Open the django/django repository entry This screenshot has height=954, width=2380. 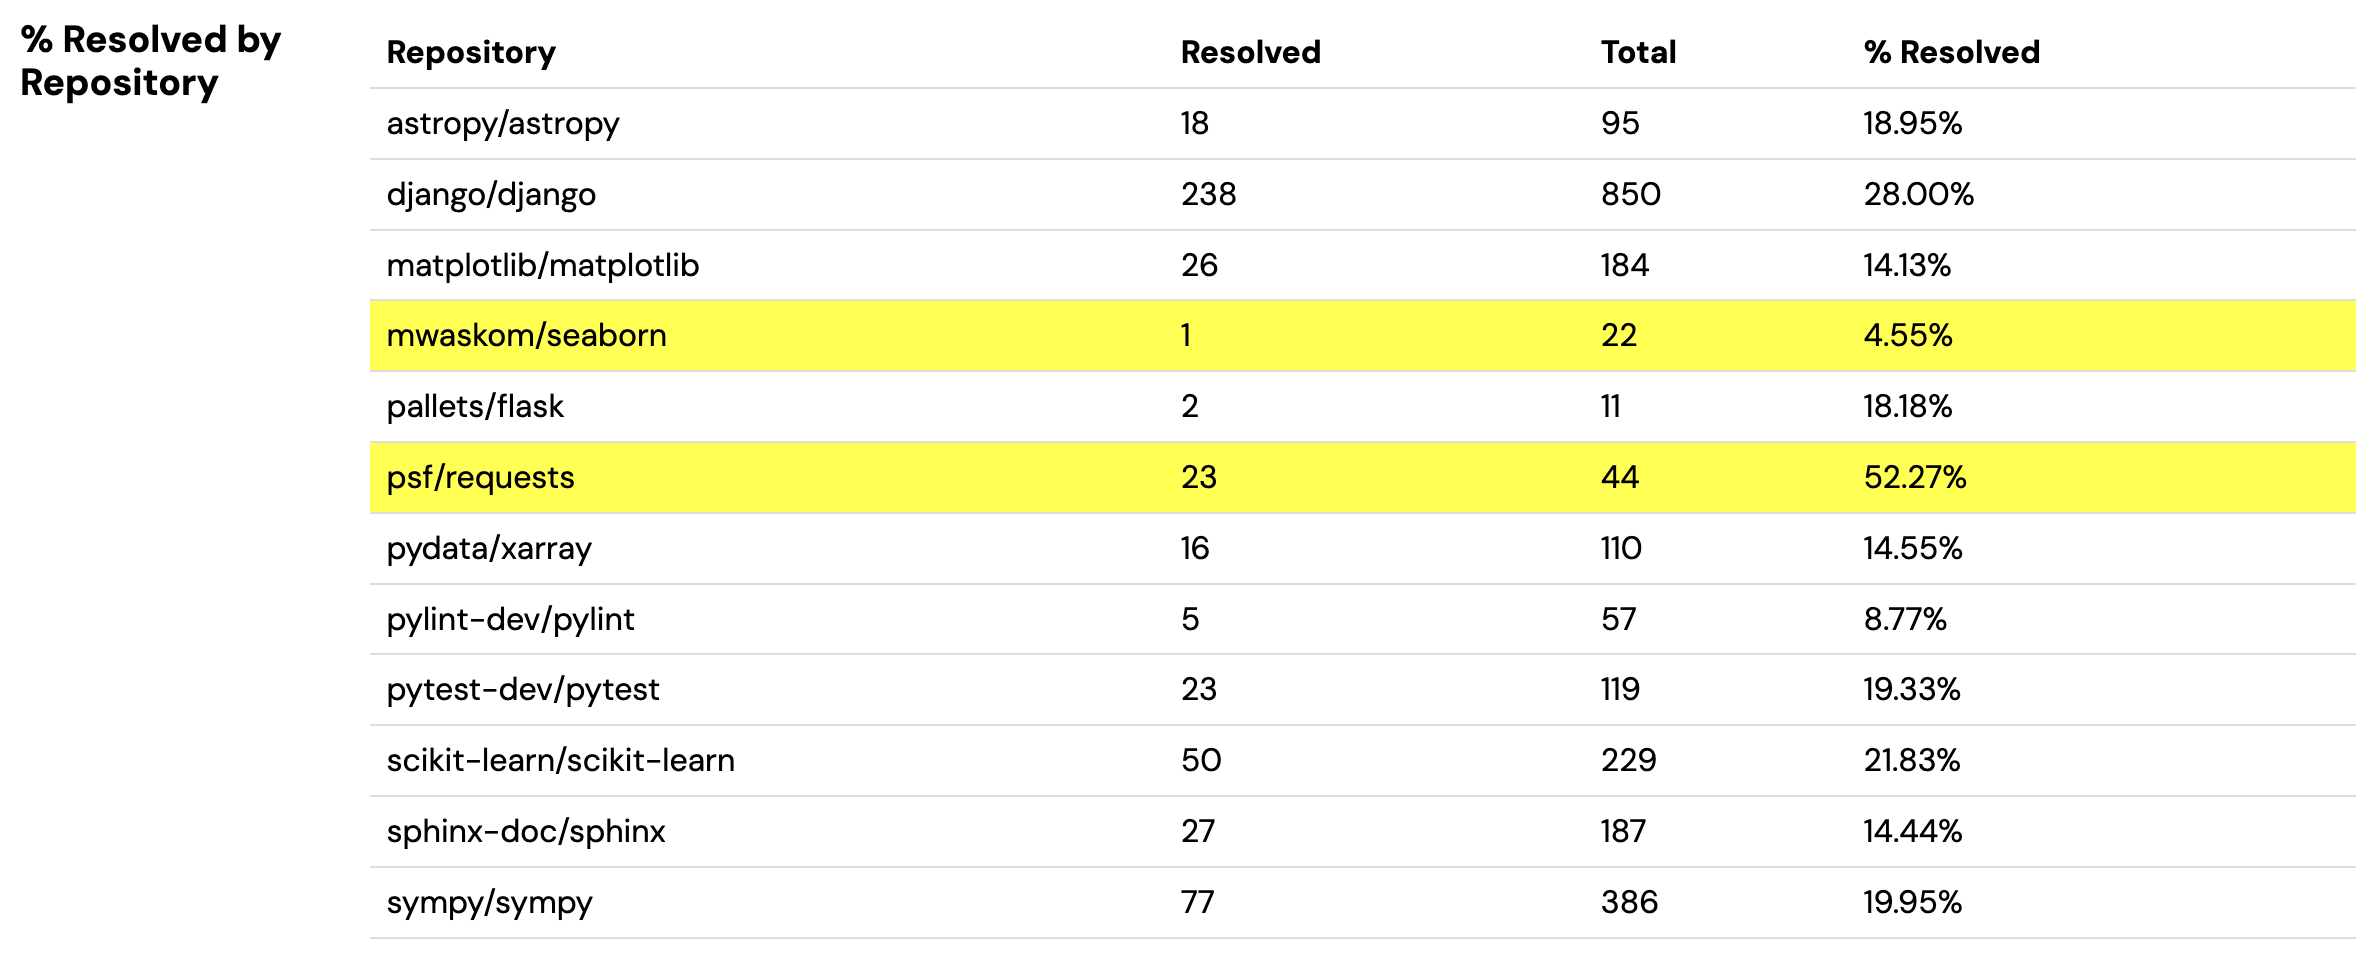click(x=491, y=194)
